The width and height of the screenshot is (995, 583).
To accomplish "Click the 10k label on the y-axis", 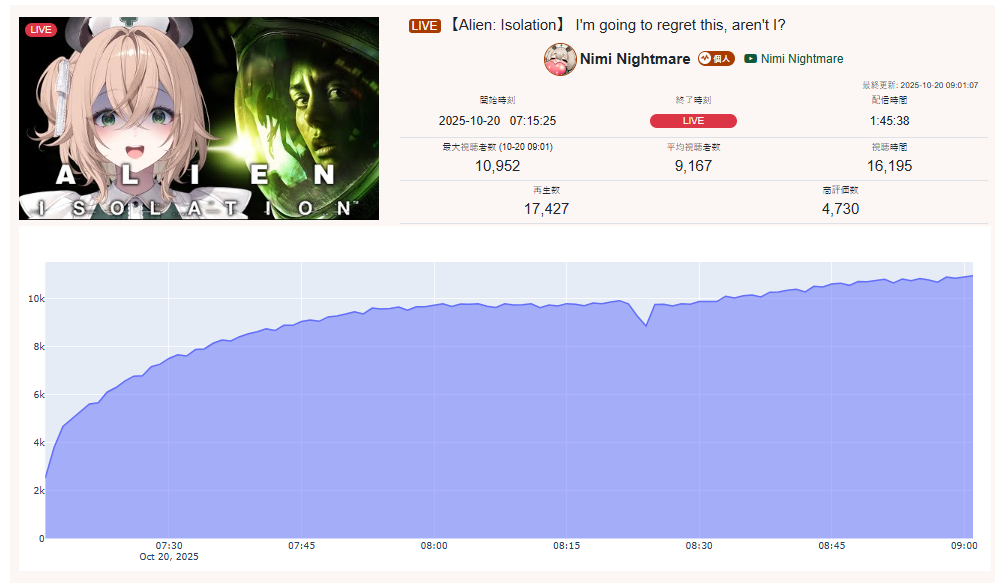I will tap(36, 298).
